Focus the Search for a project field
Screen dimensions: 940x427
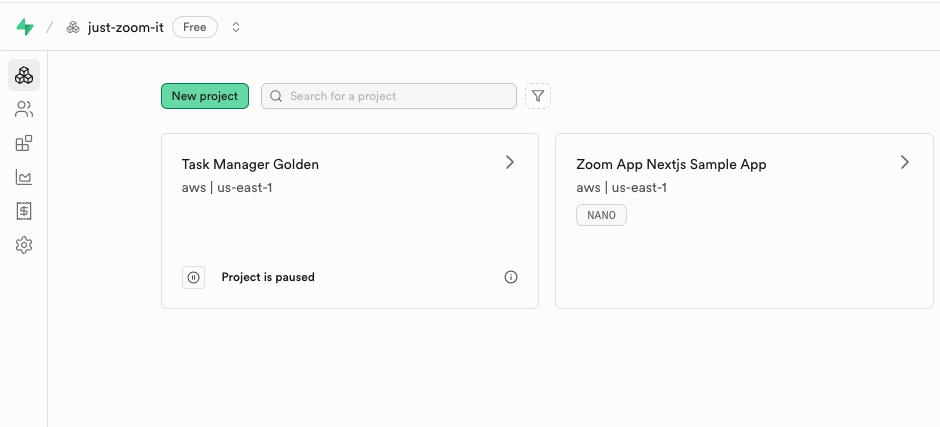(389, 96)
